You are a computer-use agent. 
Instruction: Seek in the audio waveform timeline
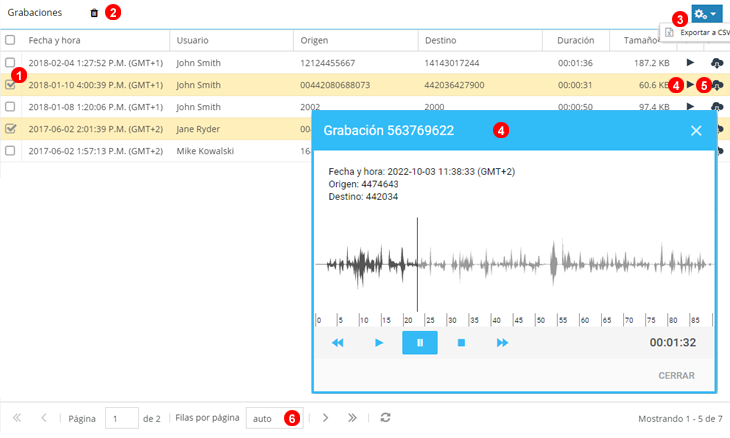(x=512, y=265)
